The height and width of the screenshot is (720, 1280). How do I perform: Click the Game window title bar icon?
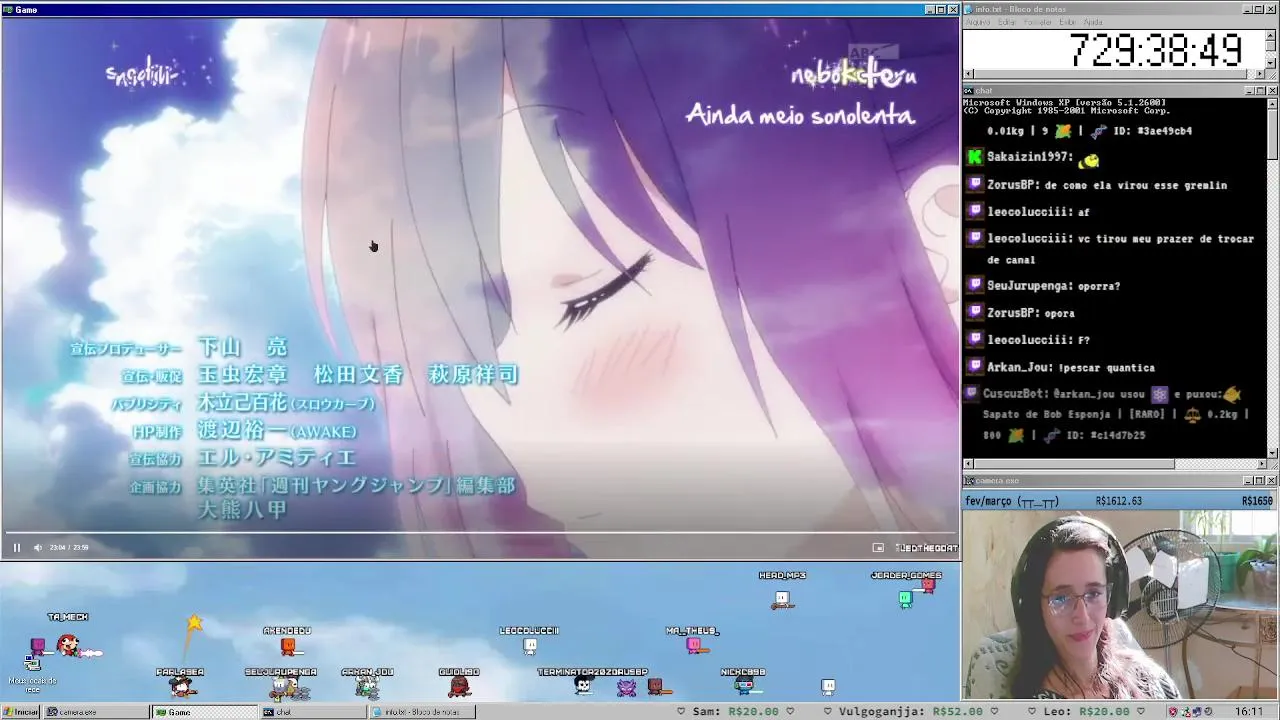[x=8, y=9]
